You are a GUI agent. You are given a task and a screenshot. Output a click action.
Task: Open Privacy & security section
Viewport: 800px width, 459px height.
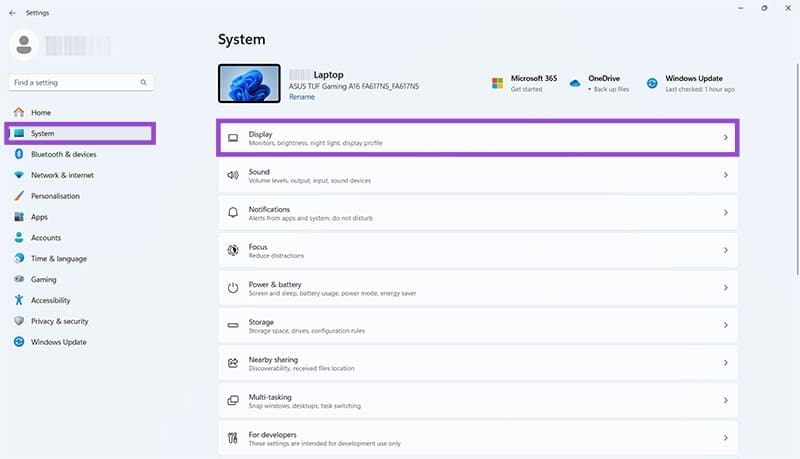(59, 321)
